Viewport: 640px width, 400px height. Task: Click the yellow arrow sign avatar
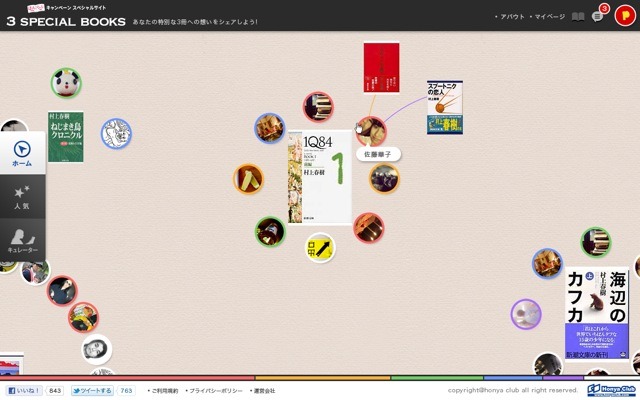[320, 248]
